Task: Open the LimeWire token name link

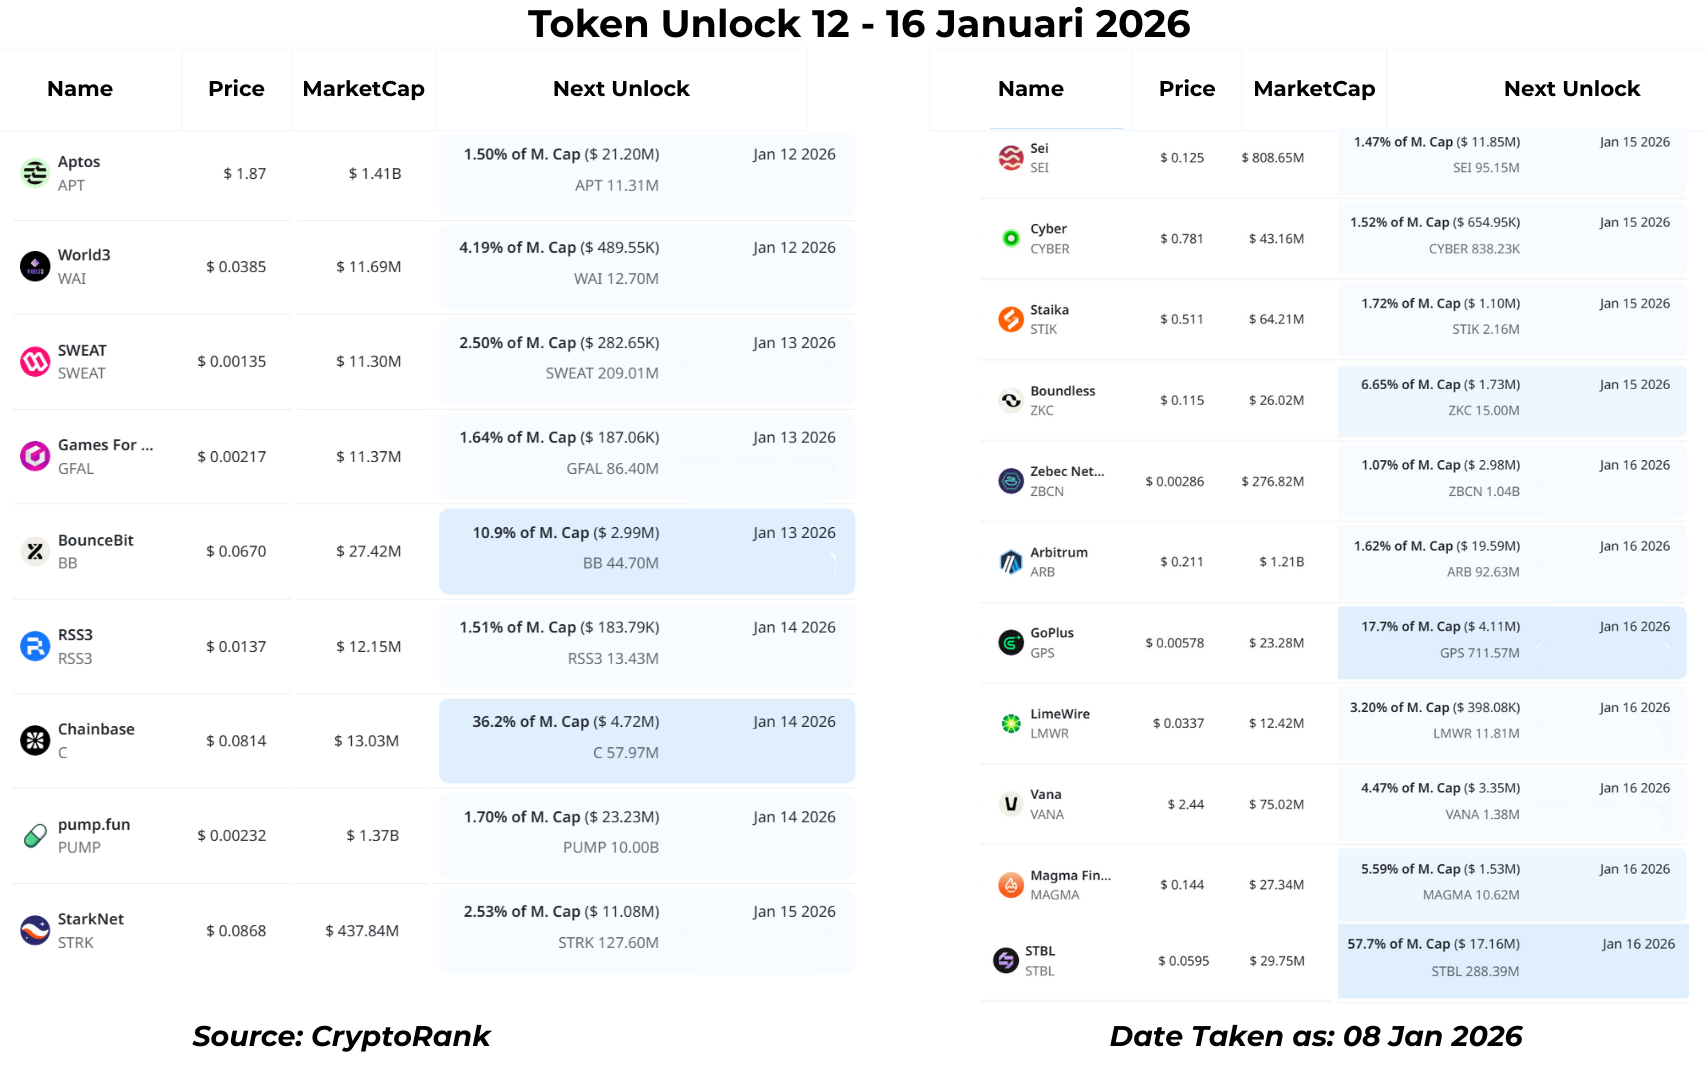Action: click(x=1060, y=714)
